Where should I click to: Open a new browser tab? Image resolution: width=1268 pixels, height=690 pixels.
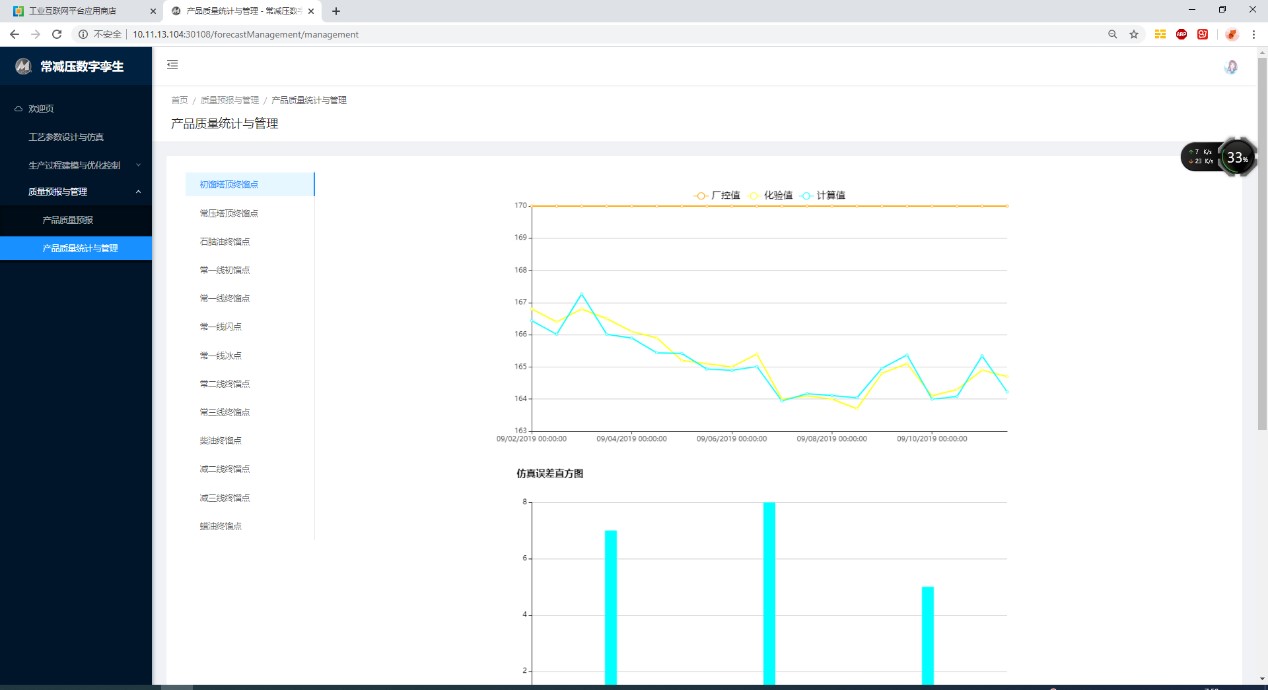point(336,11)
